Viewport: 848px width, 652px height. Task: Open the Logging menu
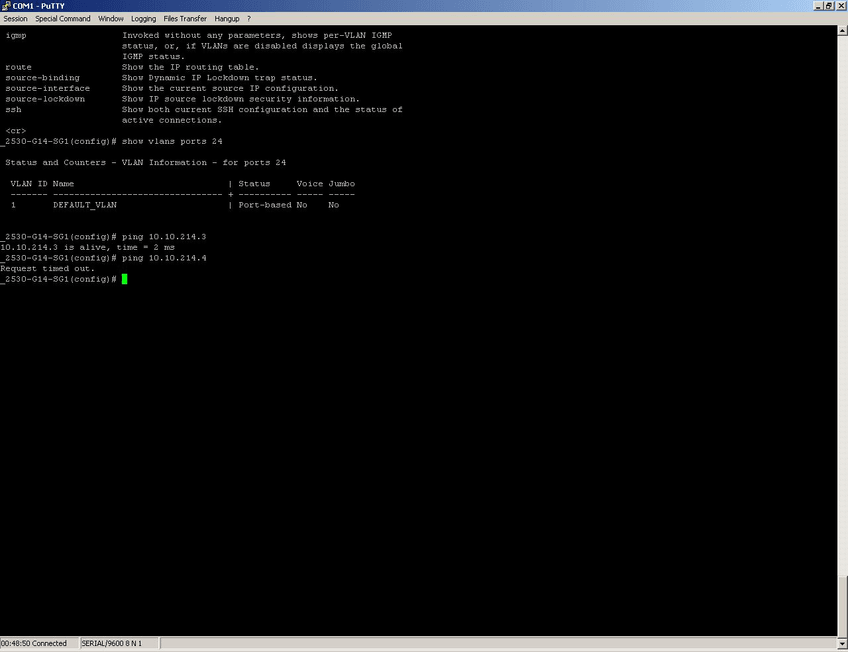click(143, 18)
